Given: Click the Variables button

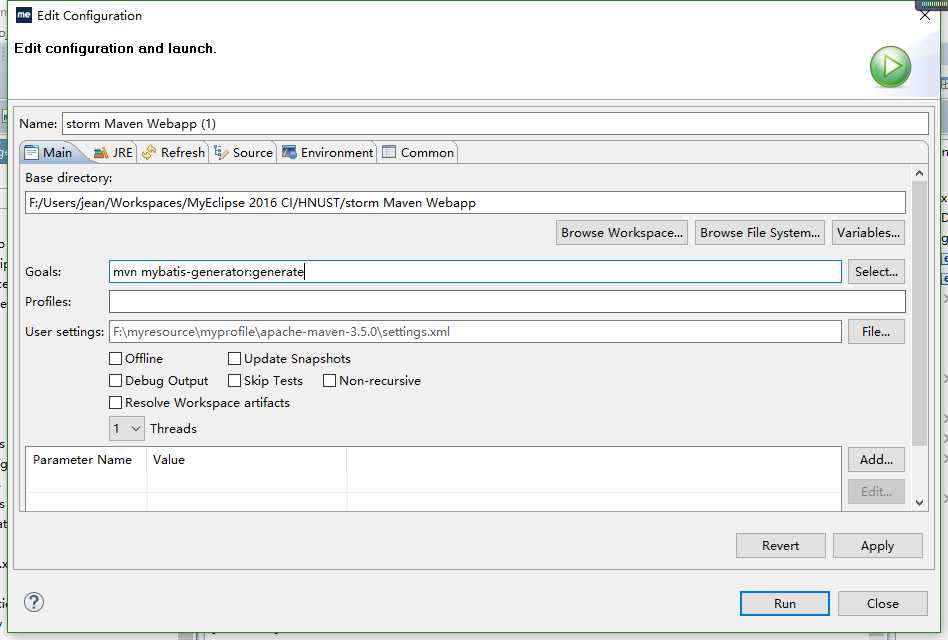Looking at the screenshot, I should (x=868, y=233).
